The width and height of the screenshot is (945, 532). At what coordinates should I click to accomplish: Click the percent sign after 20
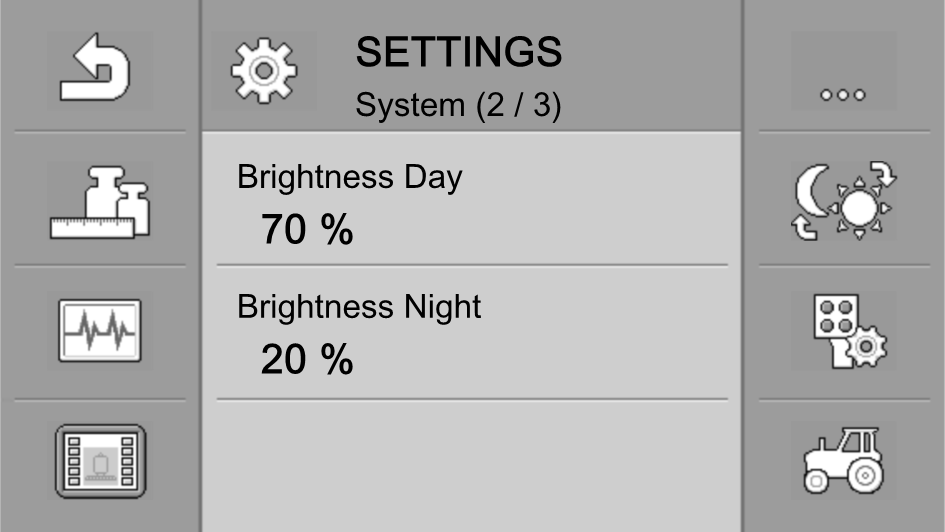[338, 360]
